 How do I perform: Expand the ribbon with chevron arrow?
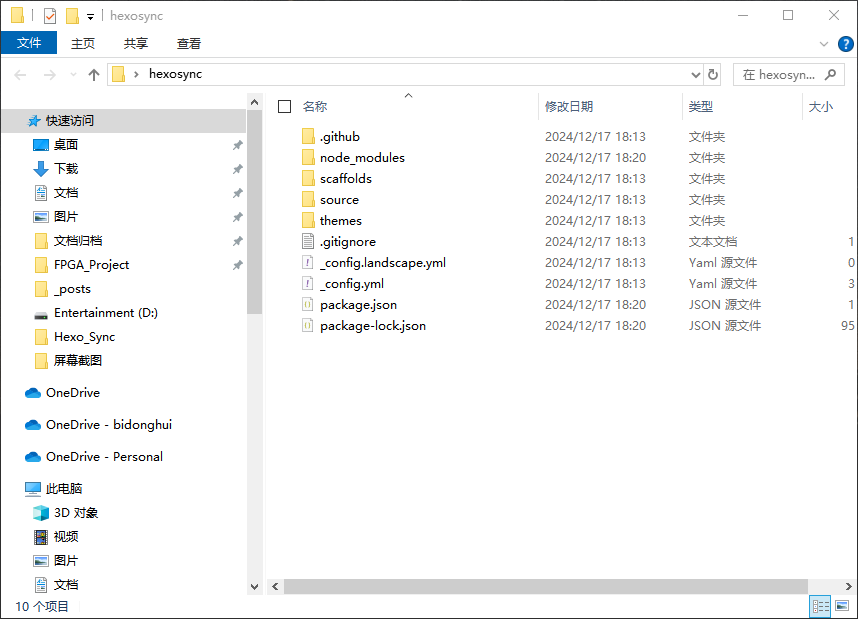(x=823, y=44)
